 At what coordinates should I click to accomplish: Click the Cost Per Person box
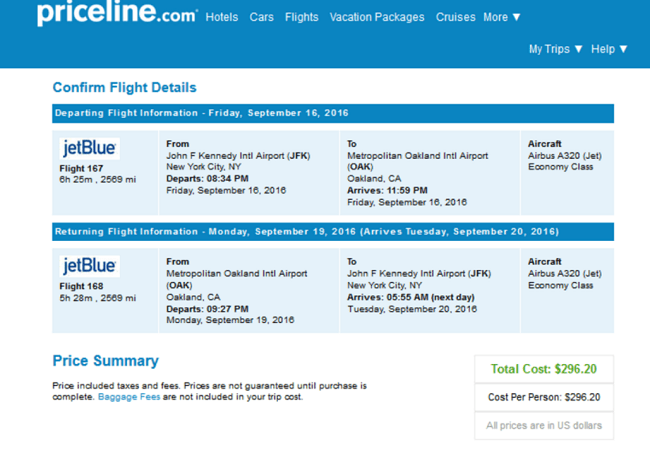click(544, 397)
